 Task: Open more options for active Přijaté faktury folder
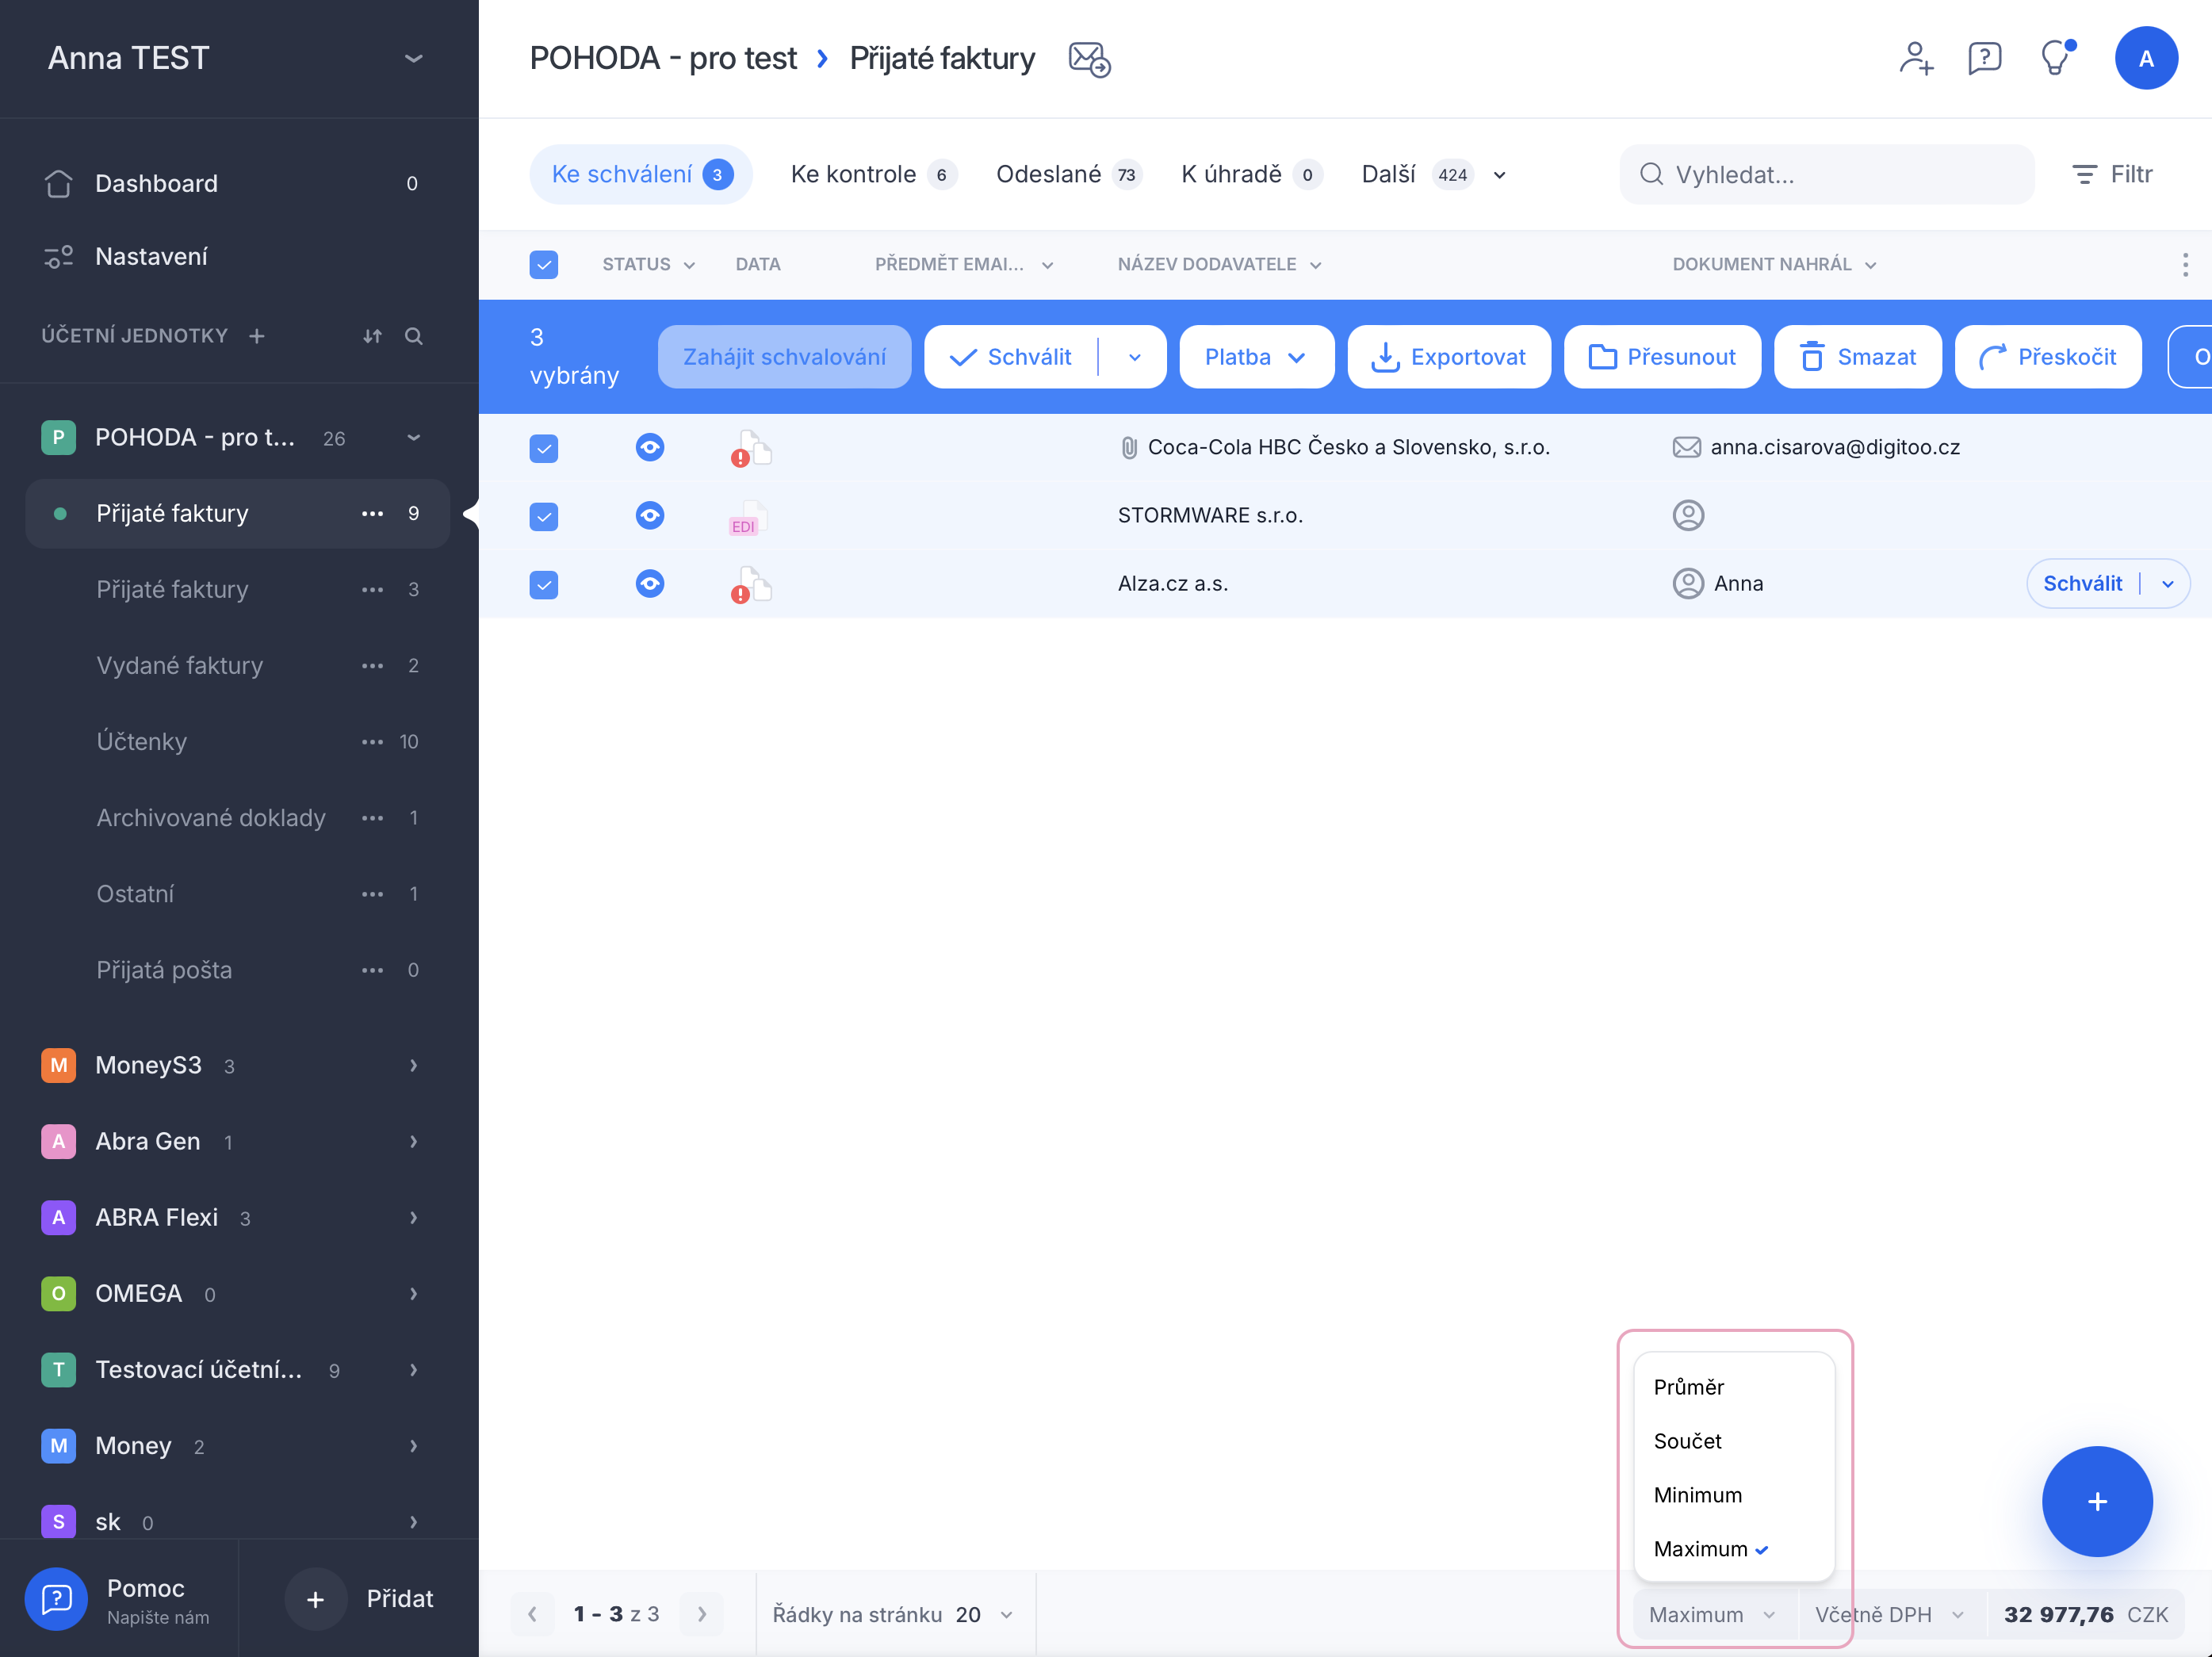click(x=372, y=513)
